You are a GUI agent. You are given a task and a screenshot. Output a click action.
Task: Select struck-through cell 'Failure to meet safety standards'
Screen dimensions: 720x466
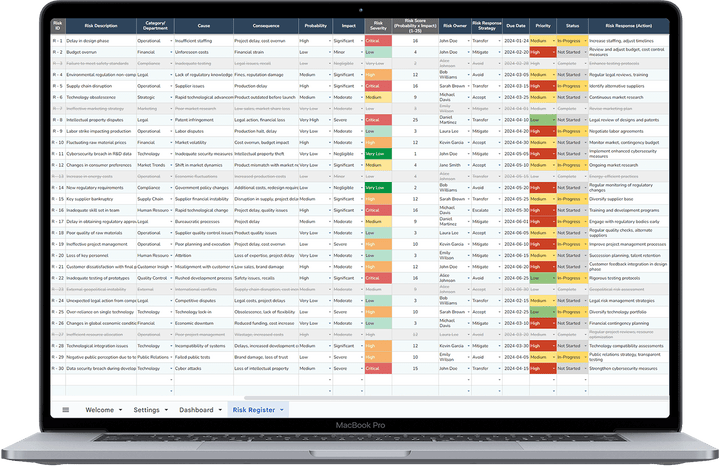coord(101,63)
